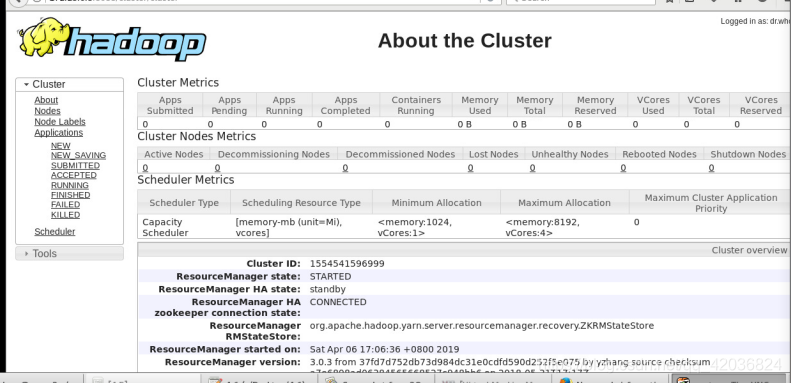Click the Memory Total column header
This screenshot has width=791, height=383.
pos(535,105)
